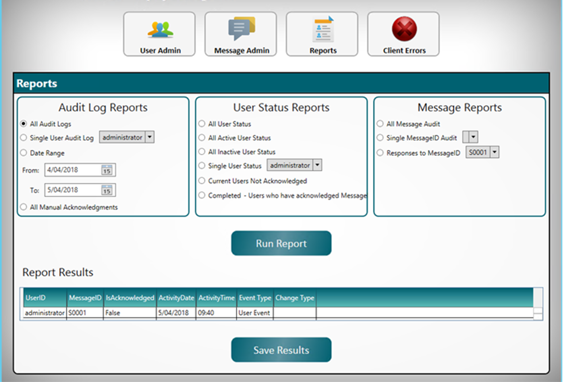This screenshot has height=382, width=563.
Task: Expand the Single User Audit Log user dropdown
Action: click(150, 137)
